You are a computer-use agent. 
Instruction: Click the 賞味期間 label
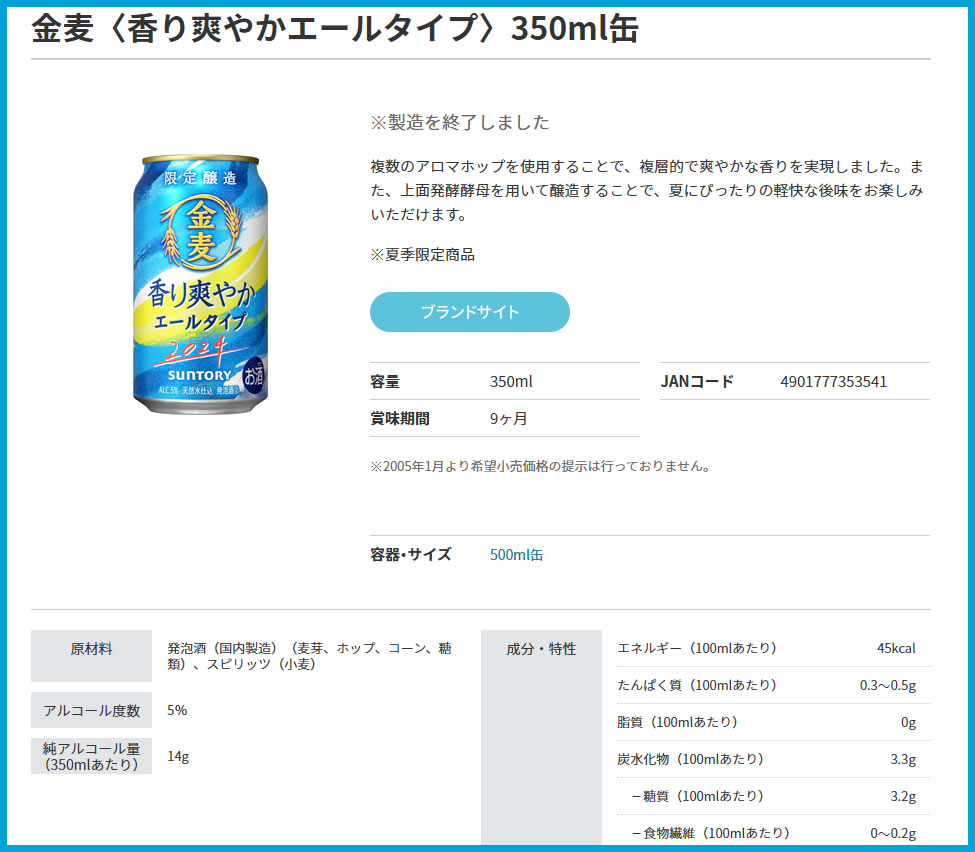pos(400,419)
